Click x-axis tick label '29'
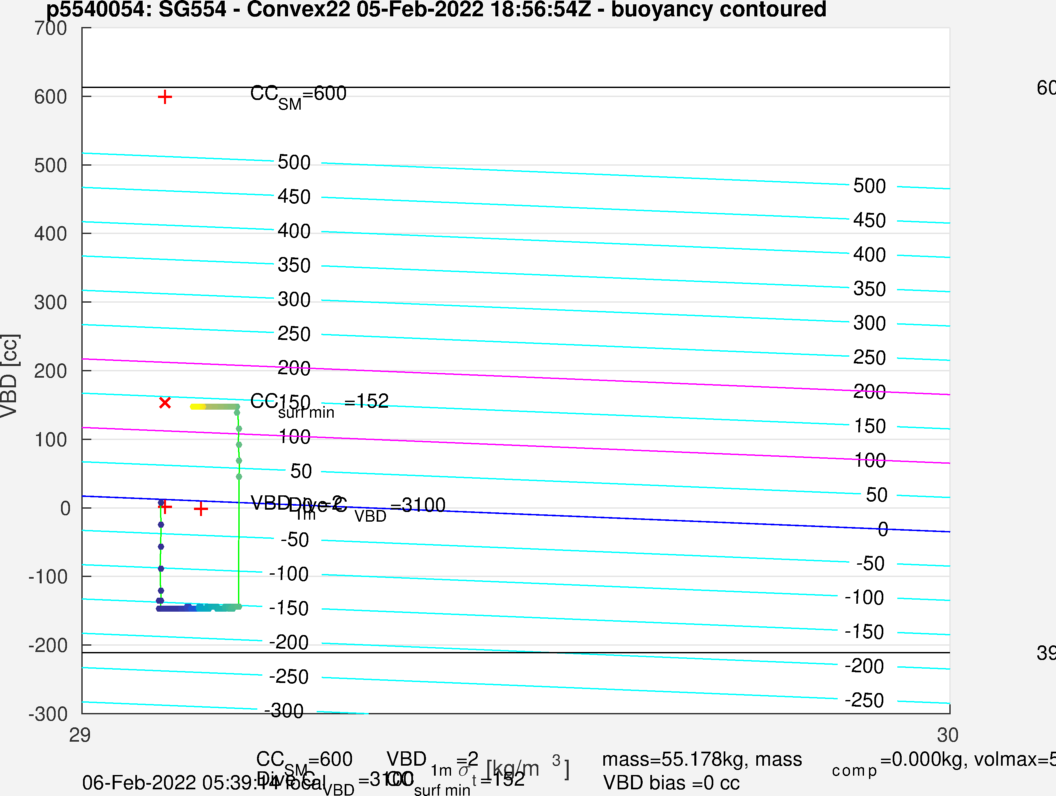Screen dimensions: 1056x796 (x=80, y=735)
